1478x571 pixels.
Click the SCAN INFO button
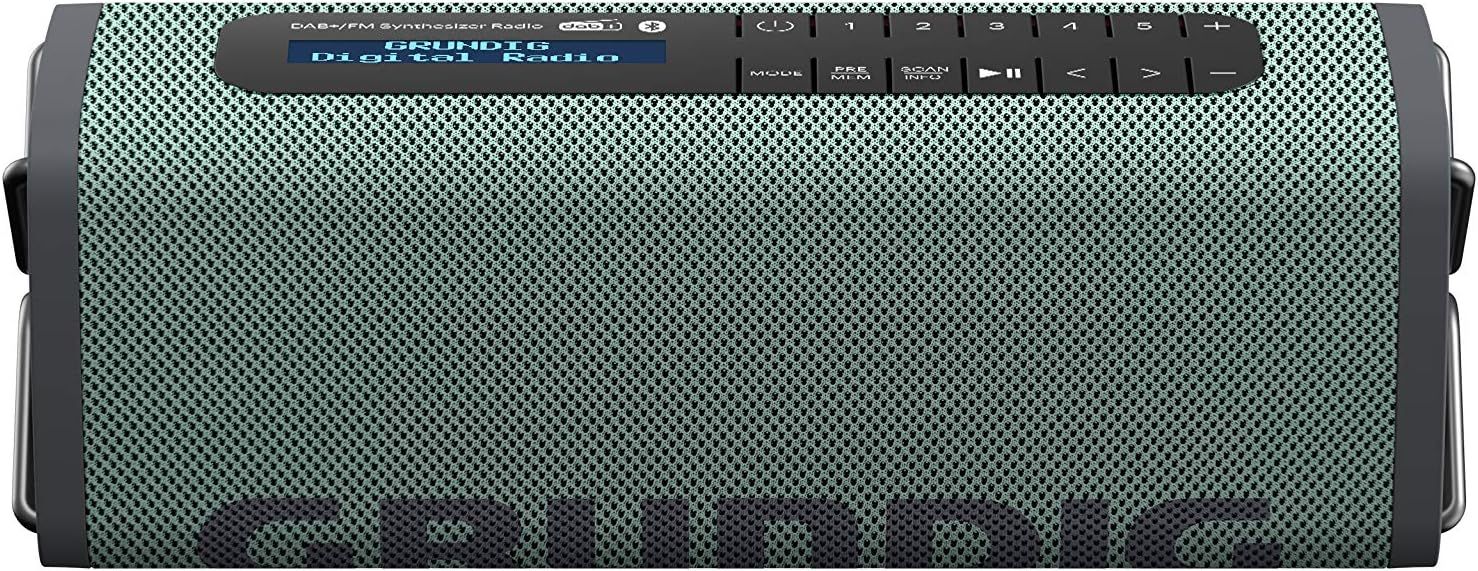pyautogui.click(x=924, y=73)
